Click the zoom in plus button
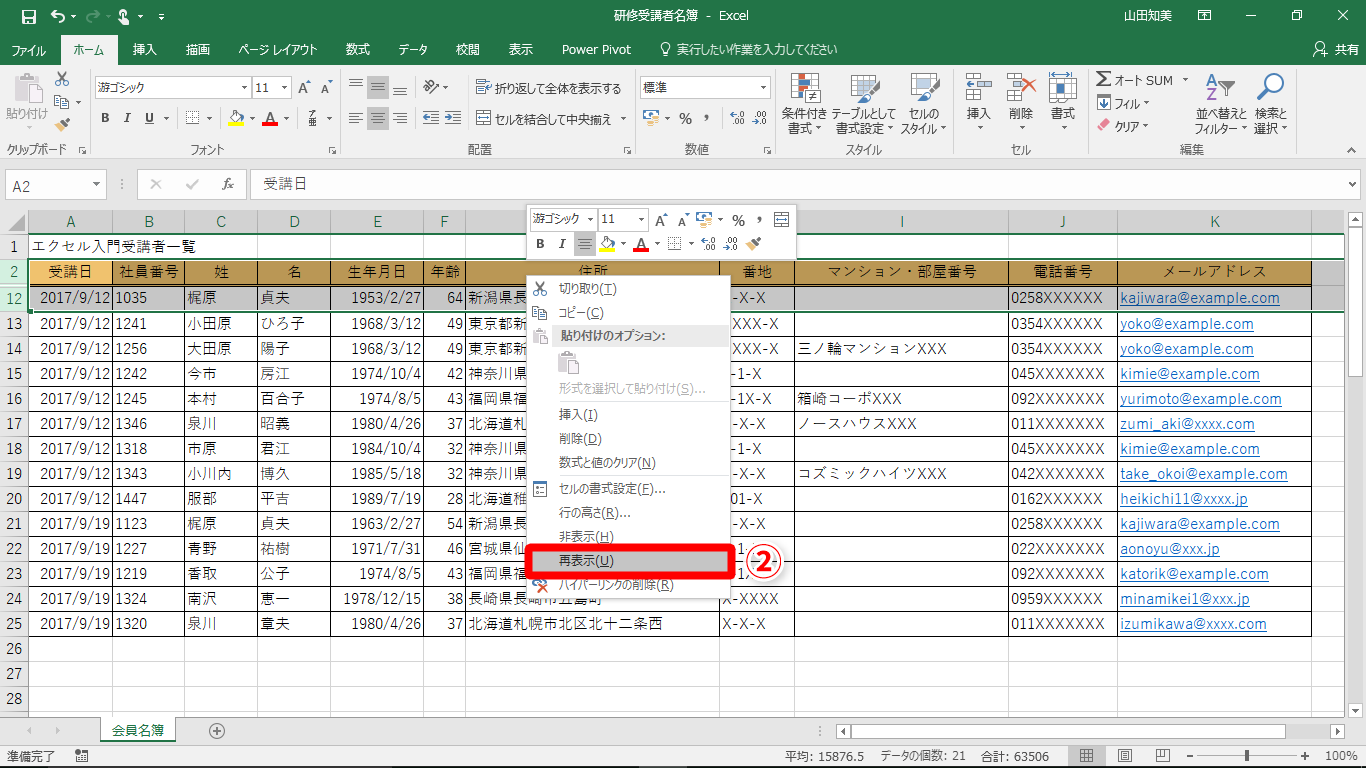This screenshot has width=1366, height=768. coord(1304,756)
